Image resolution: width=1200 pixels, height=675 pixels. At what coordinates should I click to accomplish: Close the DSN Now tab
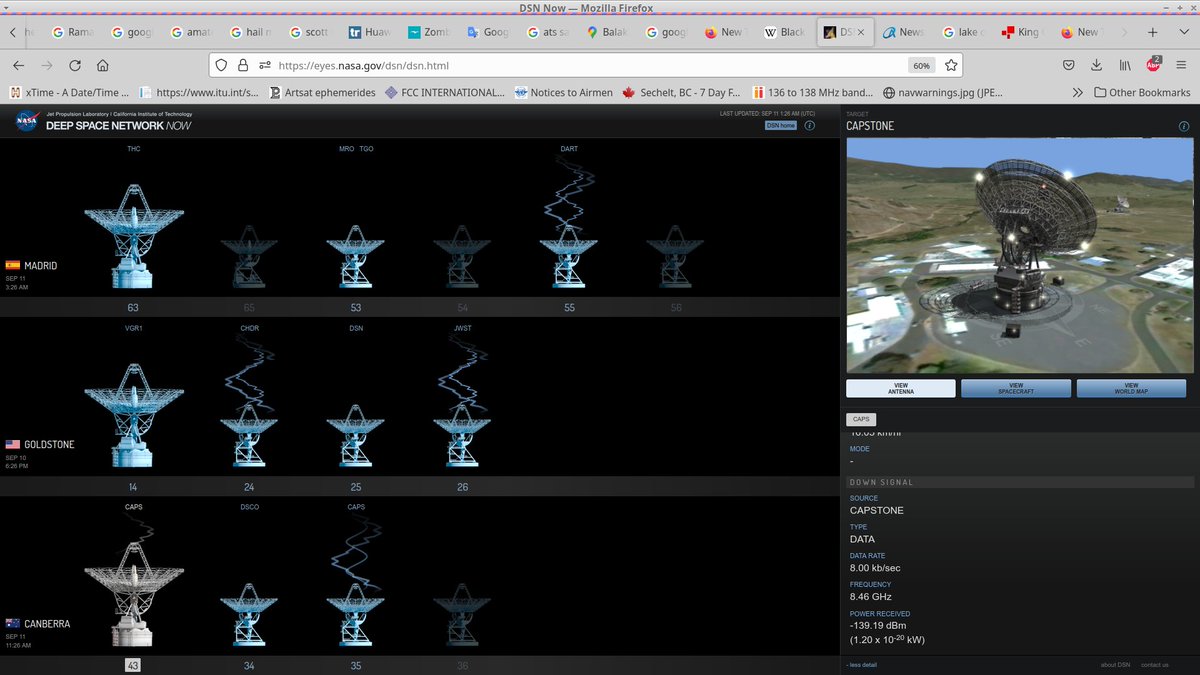pos(862,32)
